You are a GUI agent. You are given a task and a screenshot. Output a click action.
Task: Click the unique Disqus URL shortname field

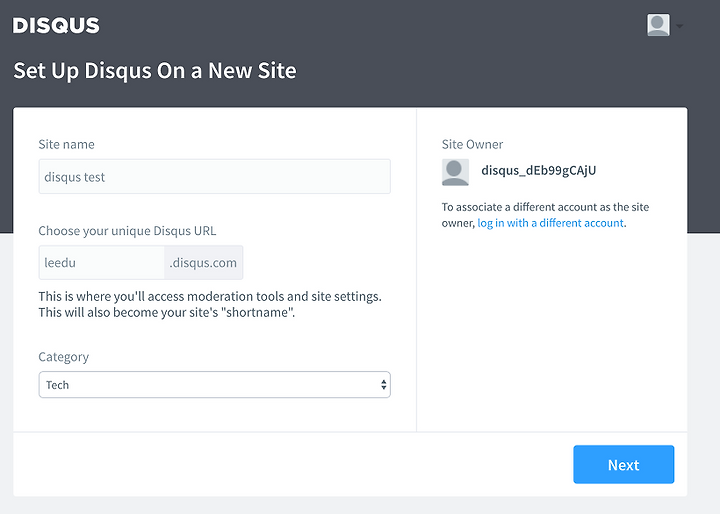(101, 263)
